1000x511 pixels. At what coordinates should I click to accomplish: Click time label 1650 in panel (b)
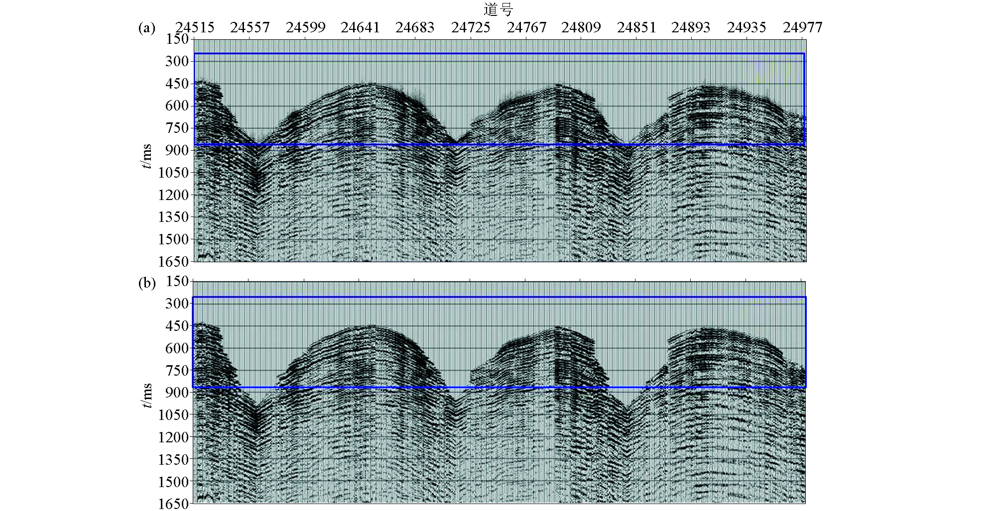173,504
